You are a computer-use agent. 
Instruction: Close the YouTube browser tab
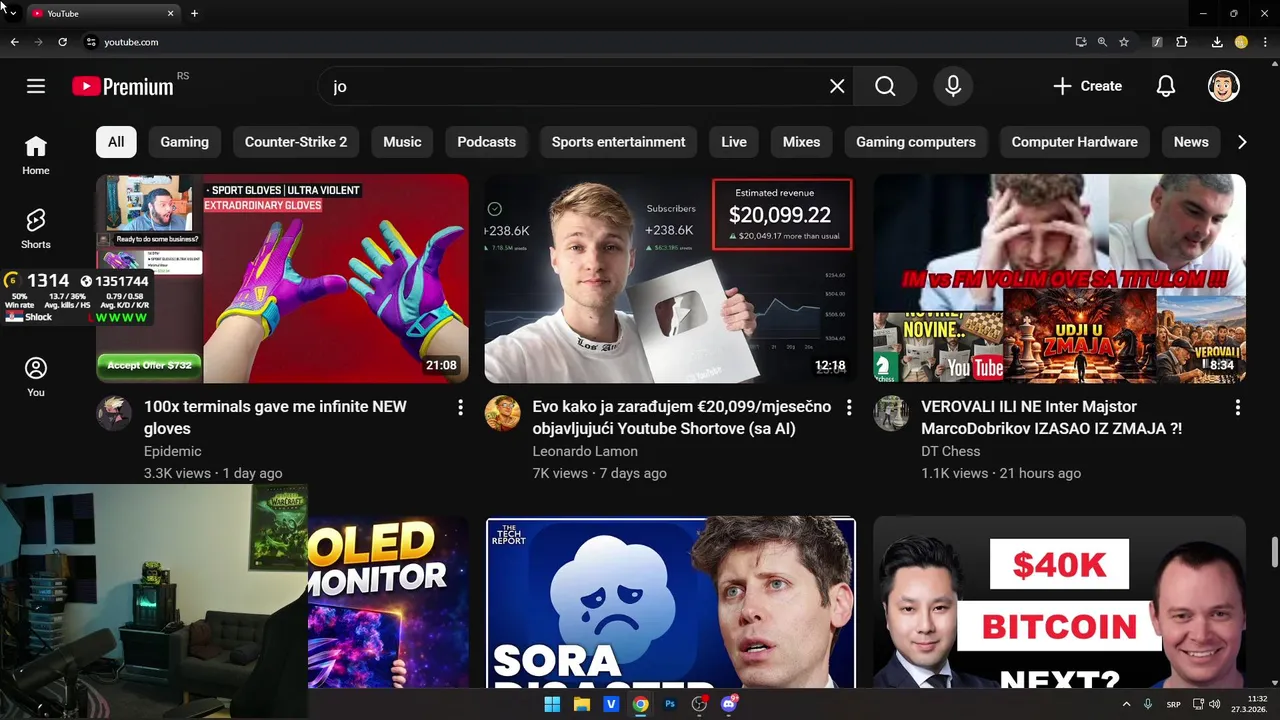tap(170, 13)
